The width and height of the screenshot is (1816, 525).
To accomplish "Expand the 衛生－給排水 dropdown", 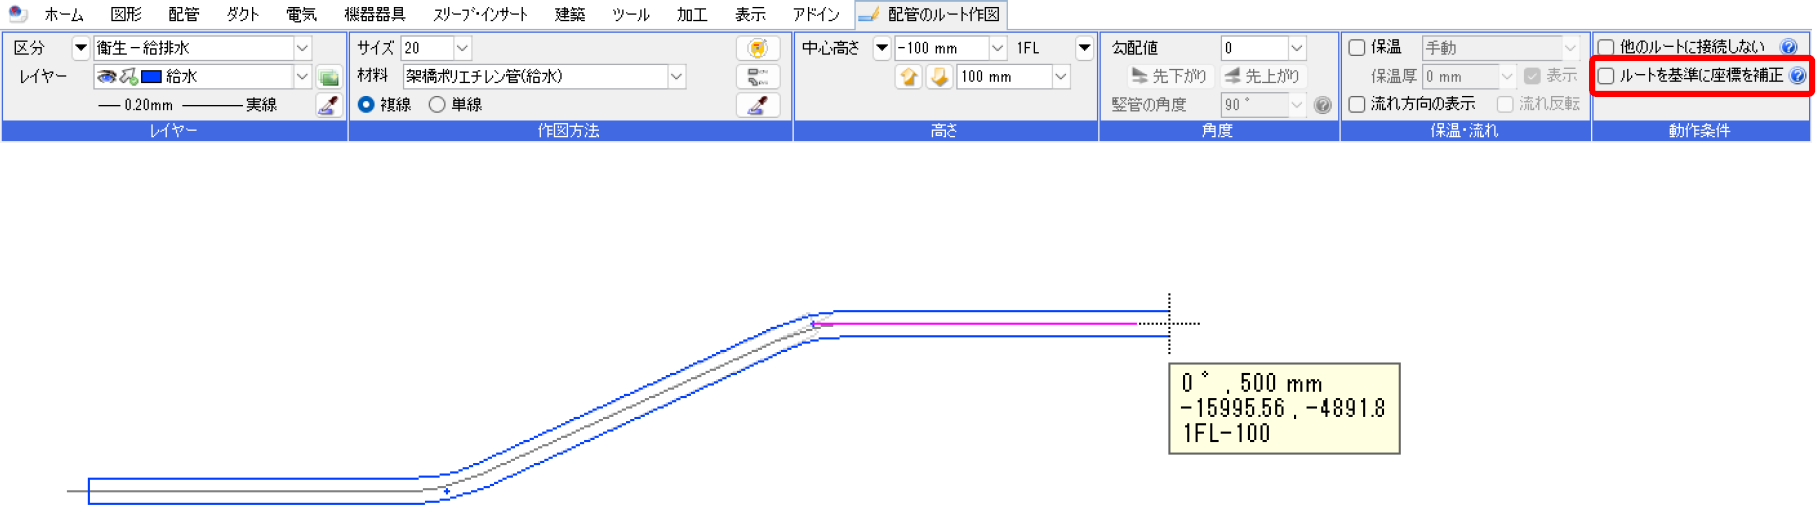I will (x=302, y=47).
